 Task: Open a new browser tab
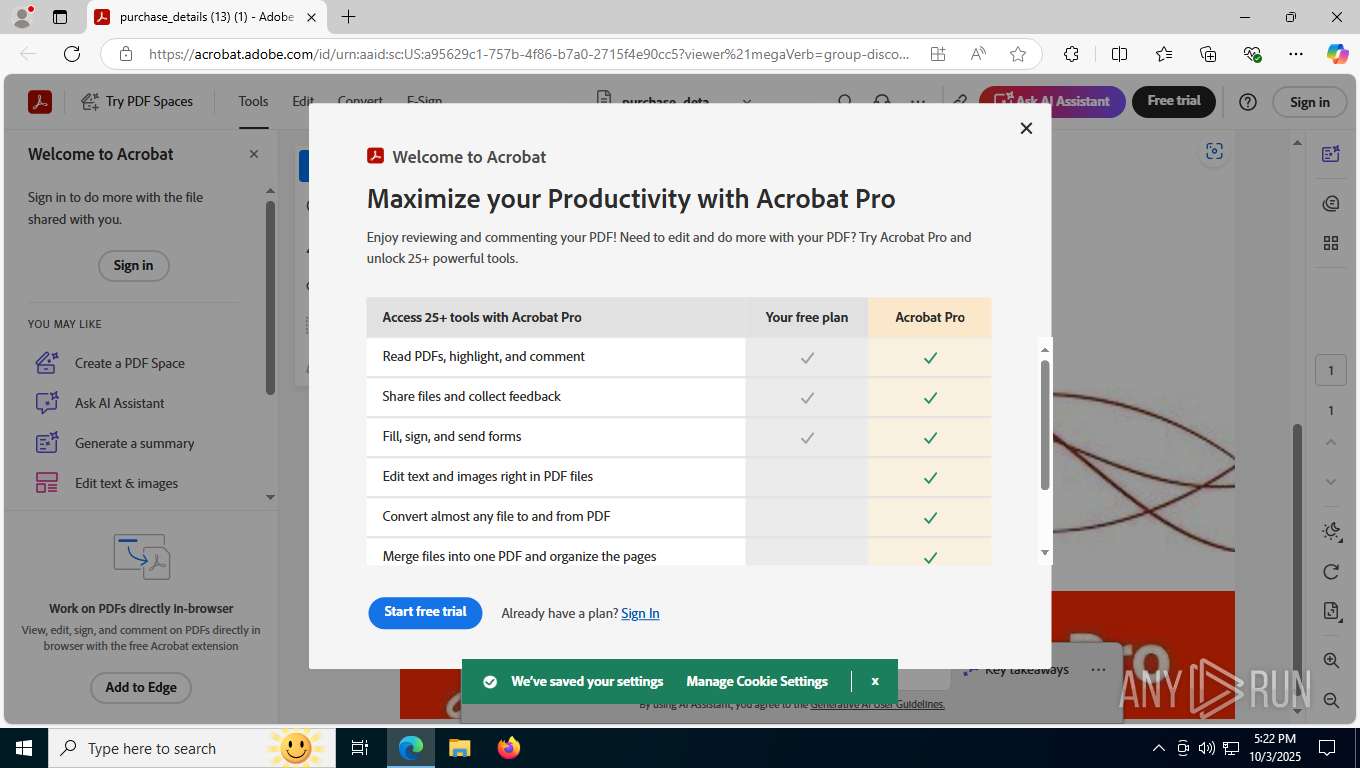coord(348,17)
